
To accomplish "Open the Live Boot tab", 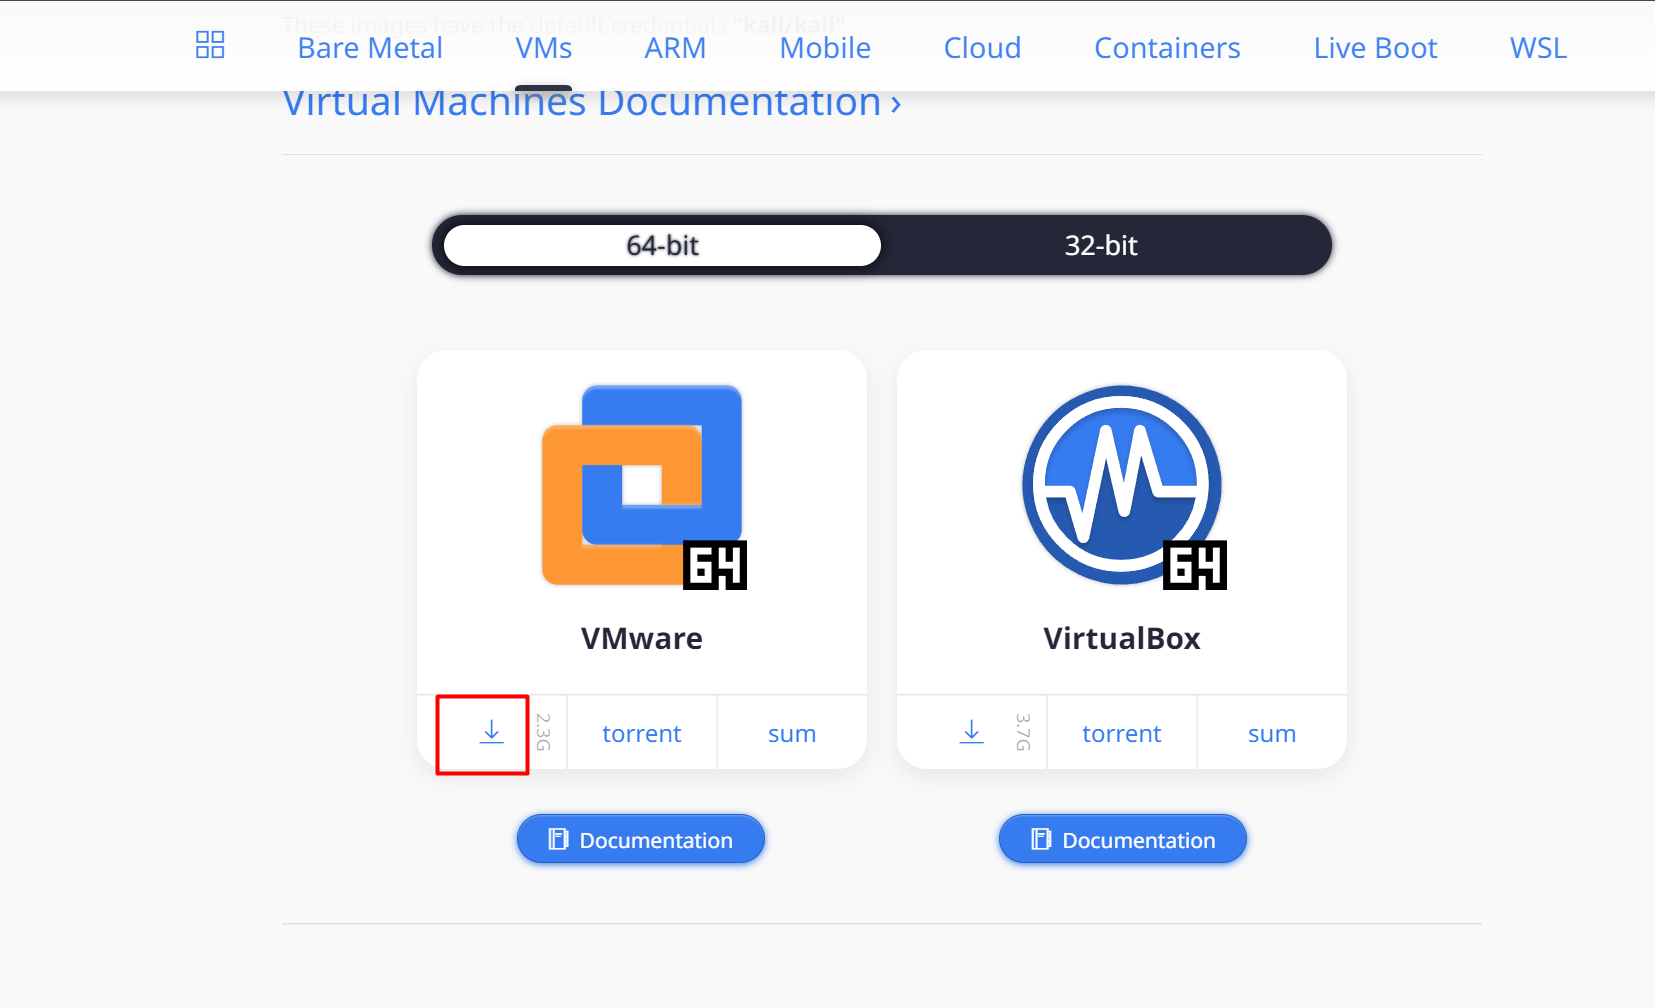I will click(1375, 48).
